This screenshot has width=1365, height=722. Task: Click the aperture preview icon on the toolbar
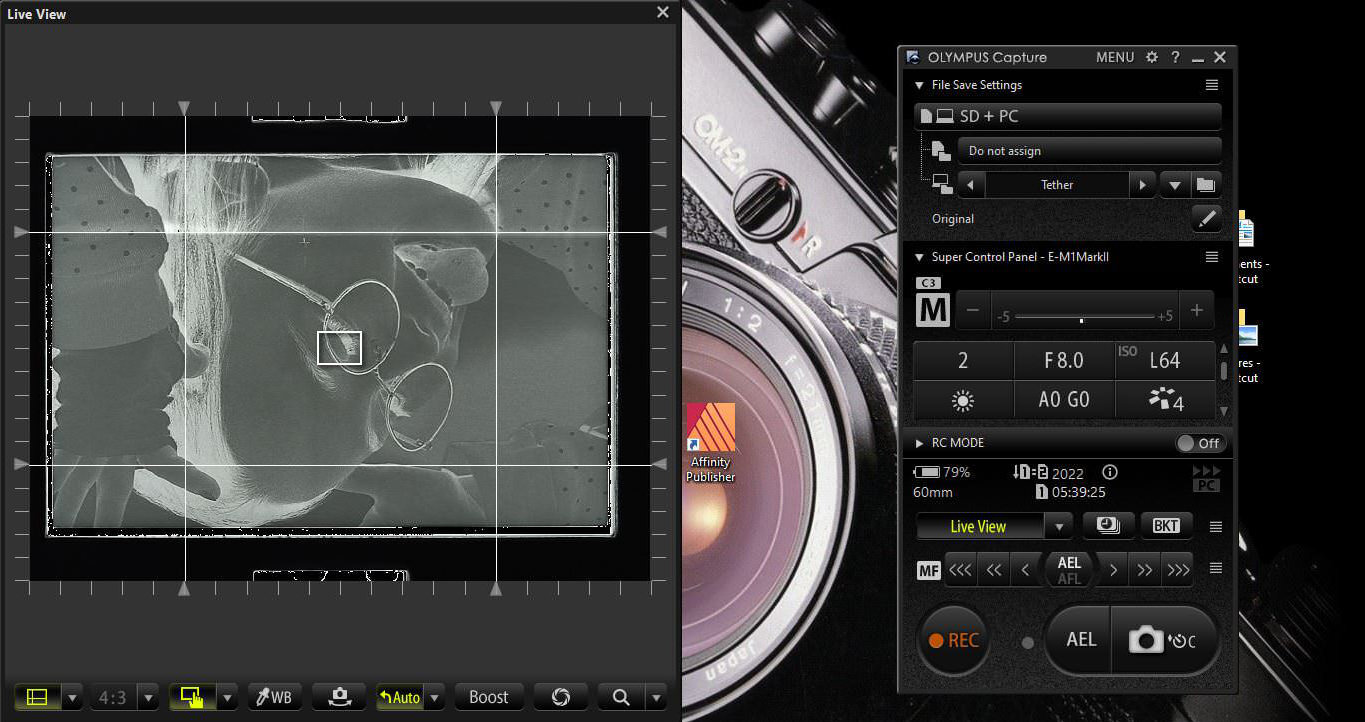[x=561, y=697]
